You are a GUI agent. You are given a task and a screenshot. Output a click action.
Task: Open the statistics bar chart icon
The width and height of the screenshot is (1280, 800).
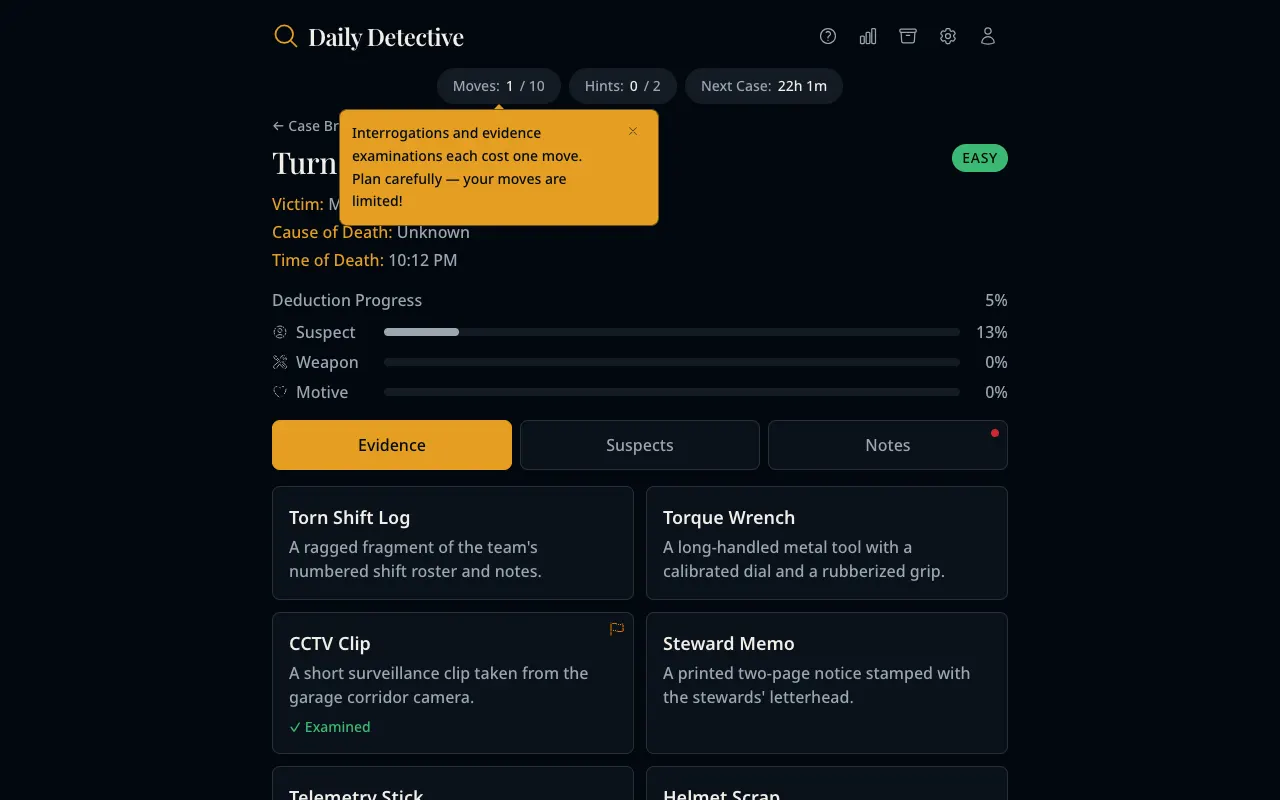(868, 36)
